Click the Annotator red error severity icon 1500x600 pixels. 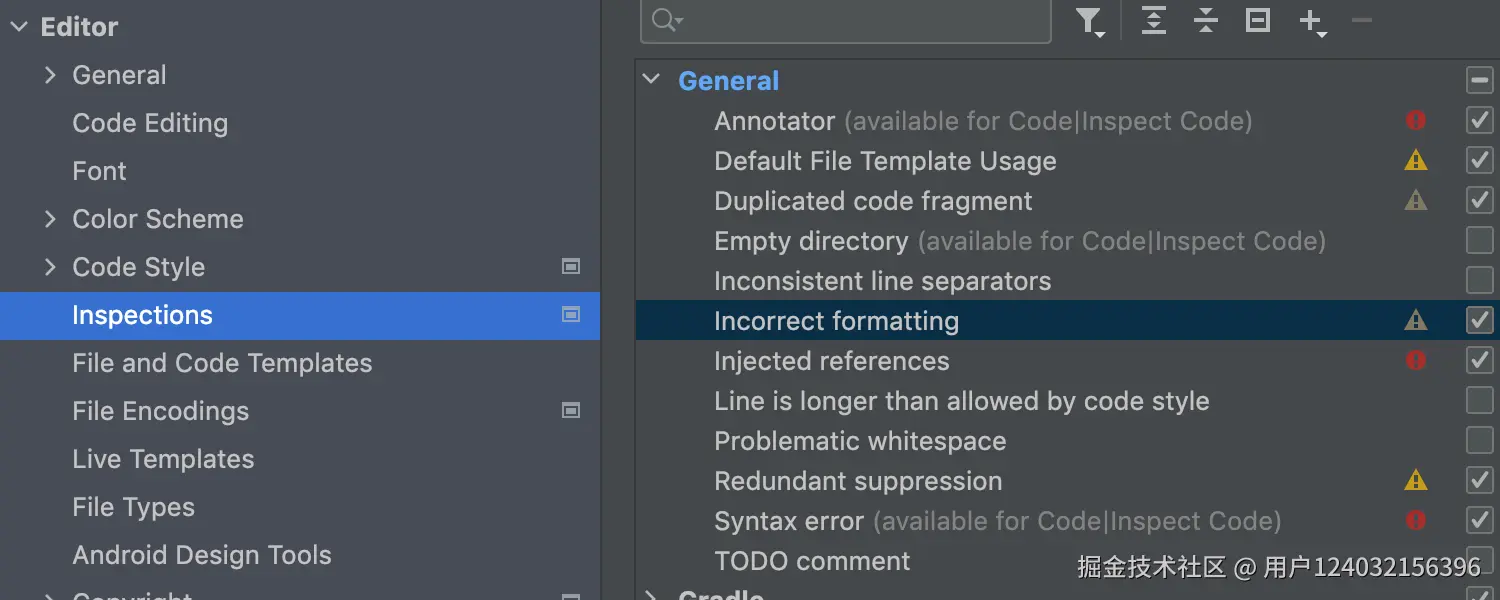(1416, 121)
